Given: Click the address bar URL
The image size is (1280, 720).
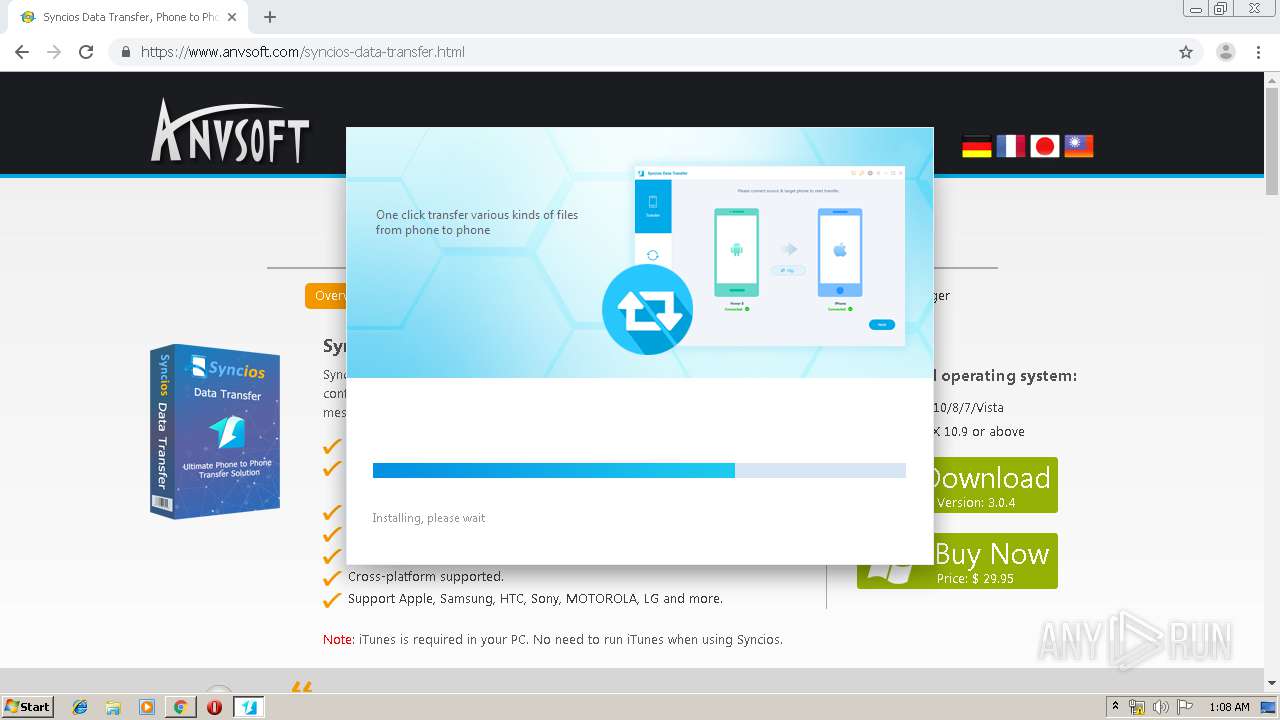Looking at the screenshot, I should click(302, 52).
